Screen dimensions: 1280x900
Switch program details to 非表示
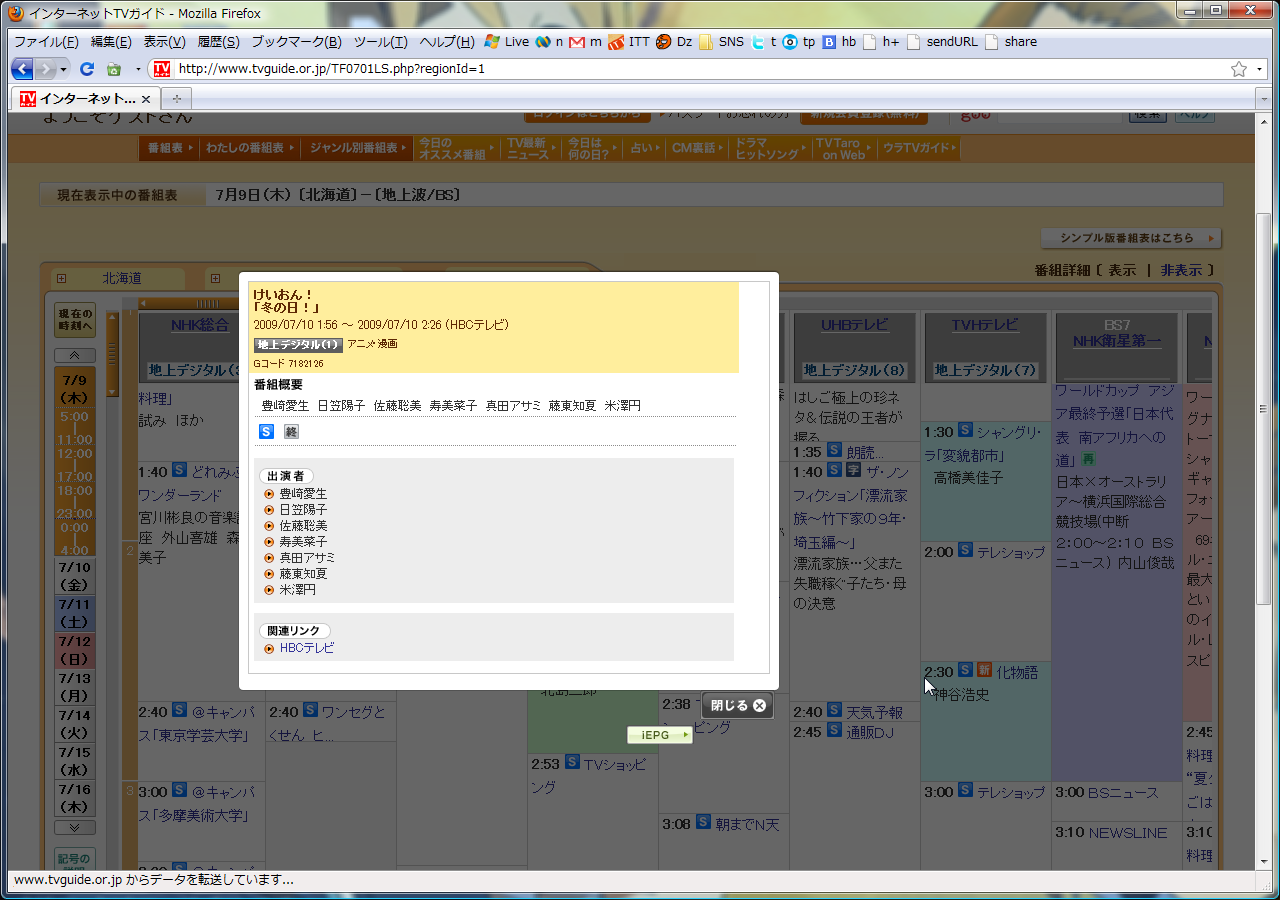click(1181, 270)
